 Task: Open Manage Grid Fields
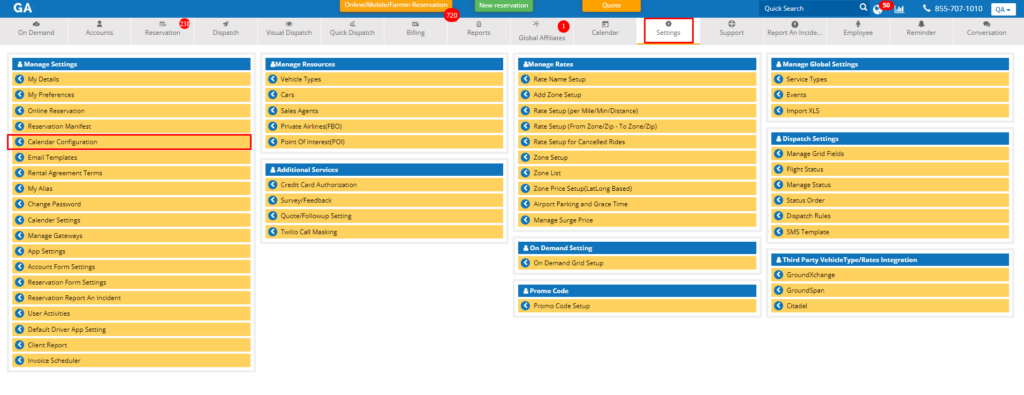(890, 153)
